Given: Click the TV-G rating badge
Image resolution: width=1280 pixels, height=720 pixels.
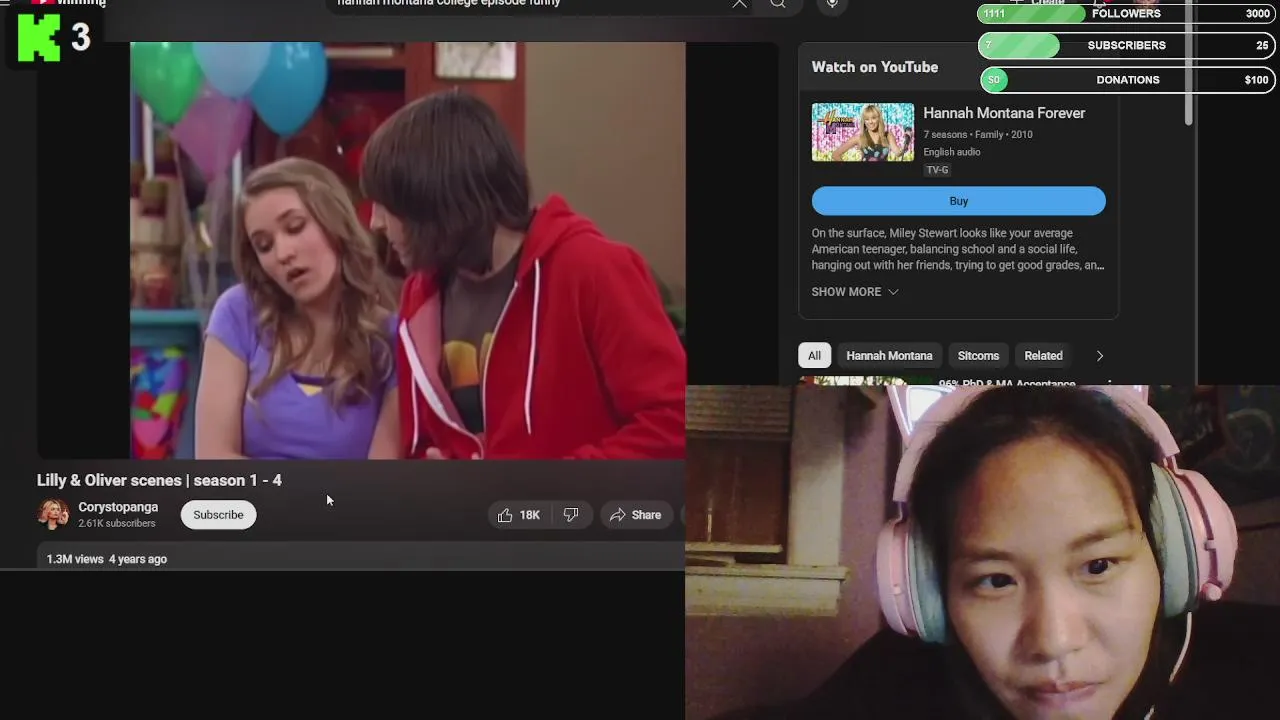Looking at the screenshot, I should [x=937, y=170].
